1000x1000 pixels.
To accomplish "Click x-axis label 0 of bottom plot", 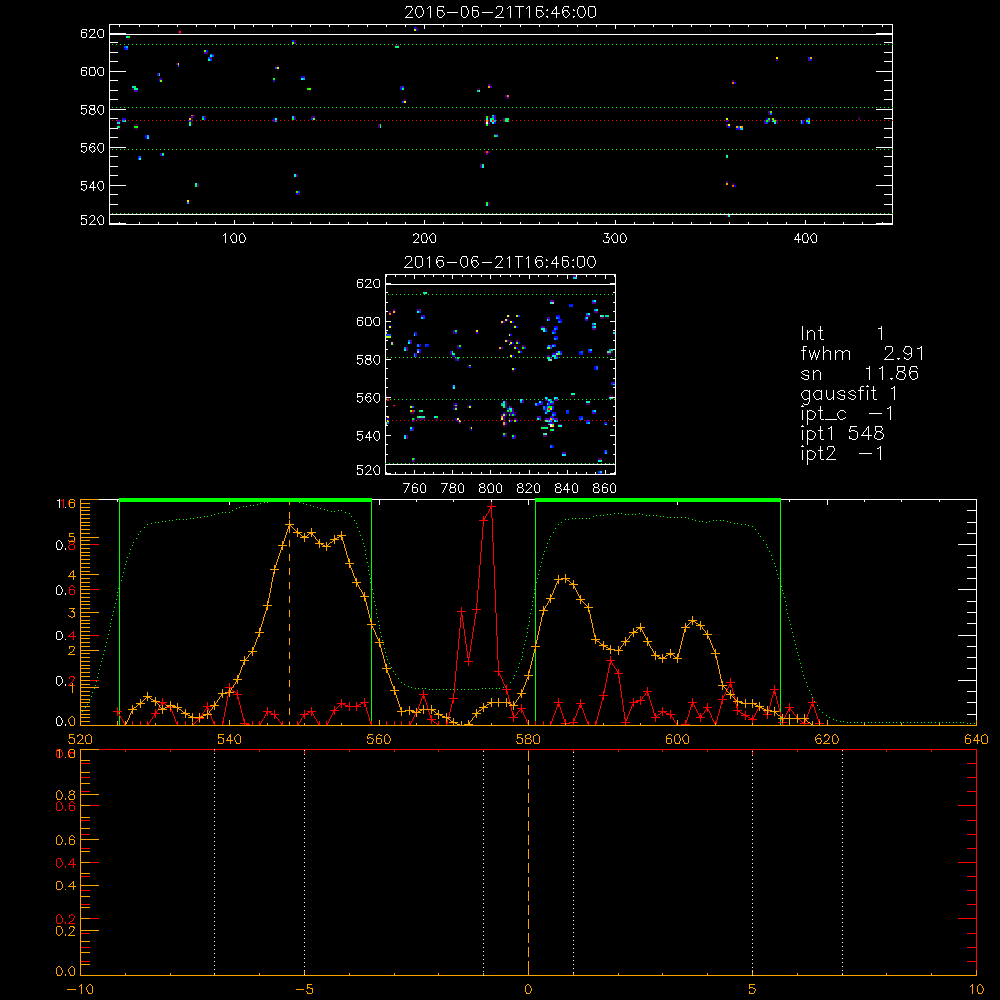I will 528,989.
